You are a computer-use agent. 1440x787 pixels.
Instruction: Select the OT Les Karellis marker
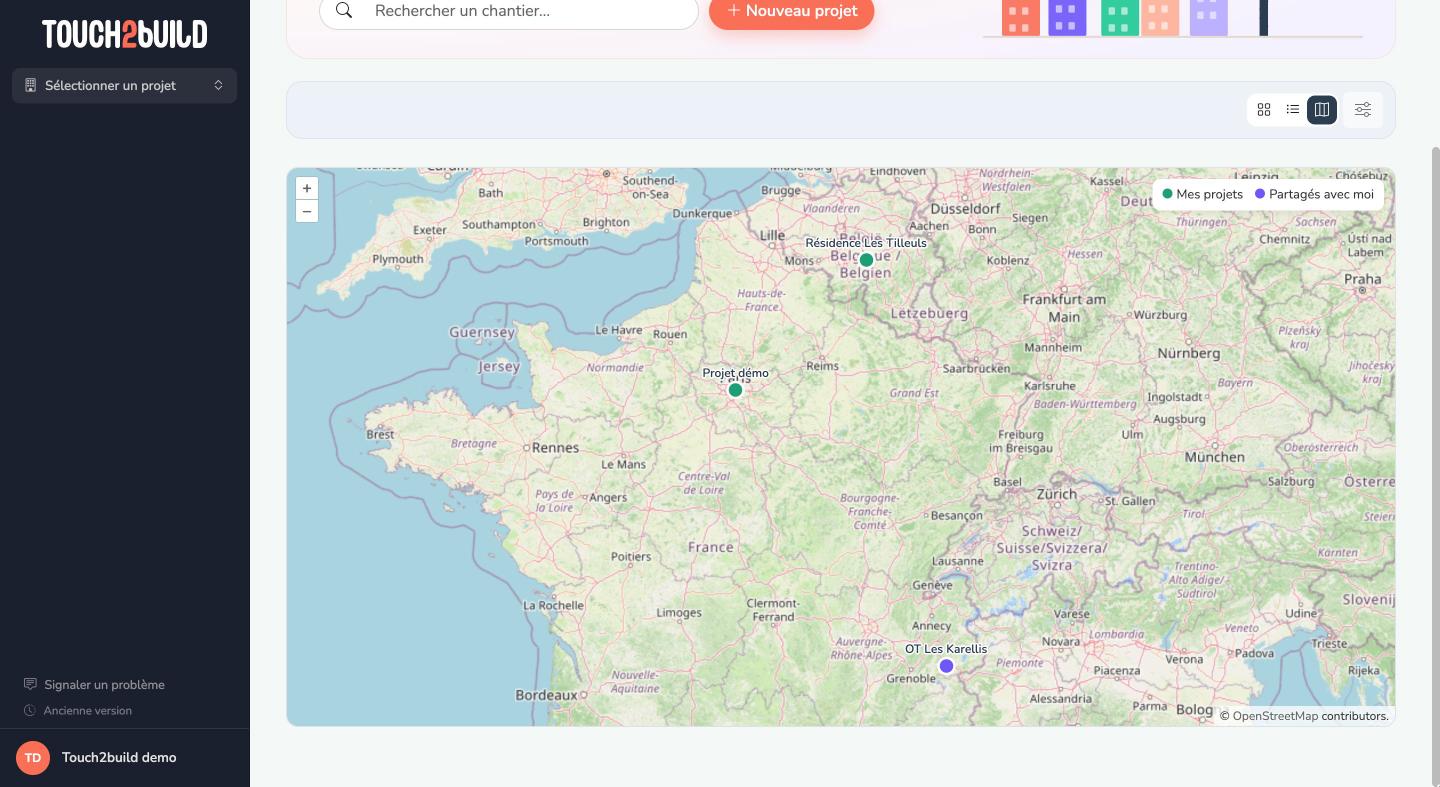946,666
